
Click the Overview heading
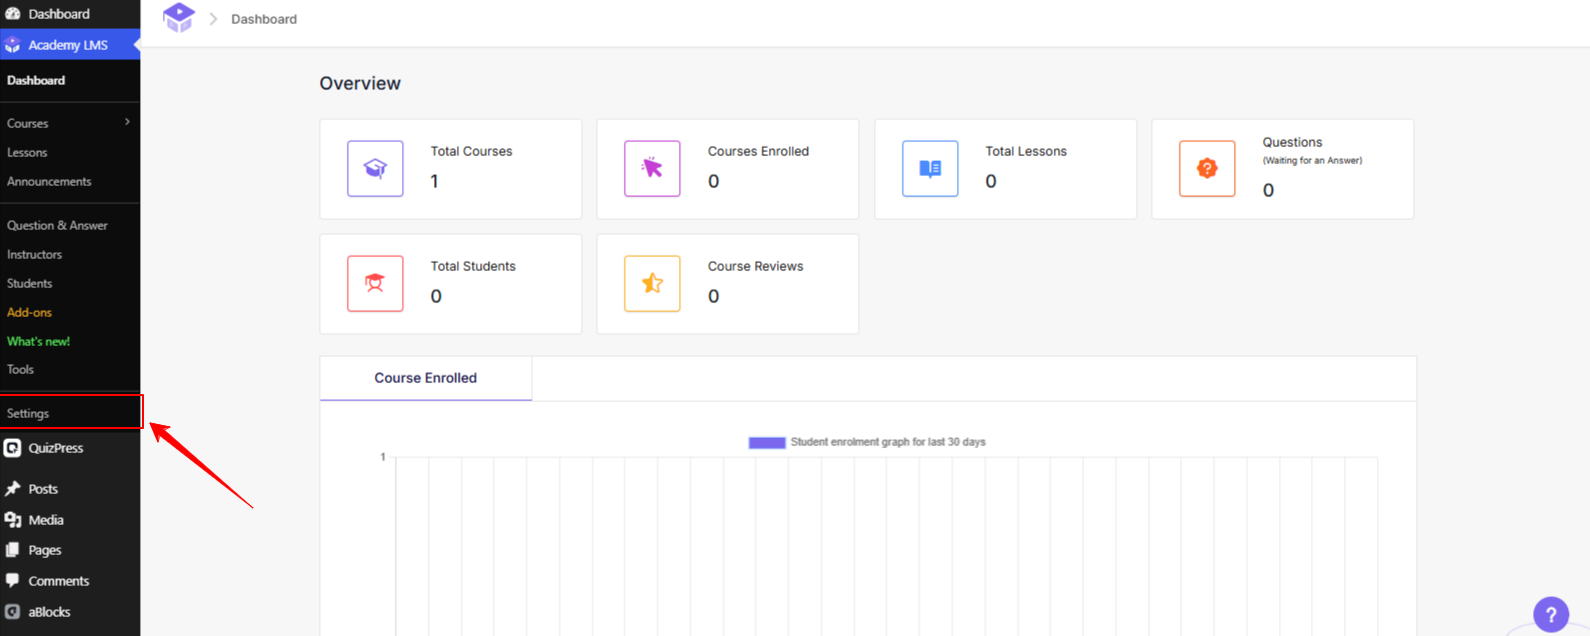pos(360,84)
